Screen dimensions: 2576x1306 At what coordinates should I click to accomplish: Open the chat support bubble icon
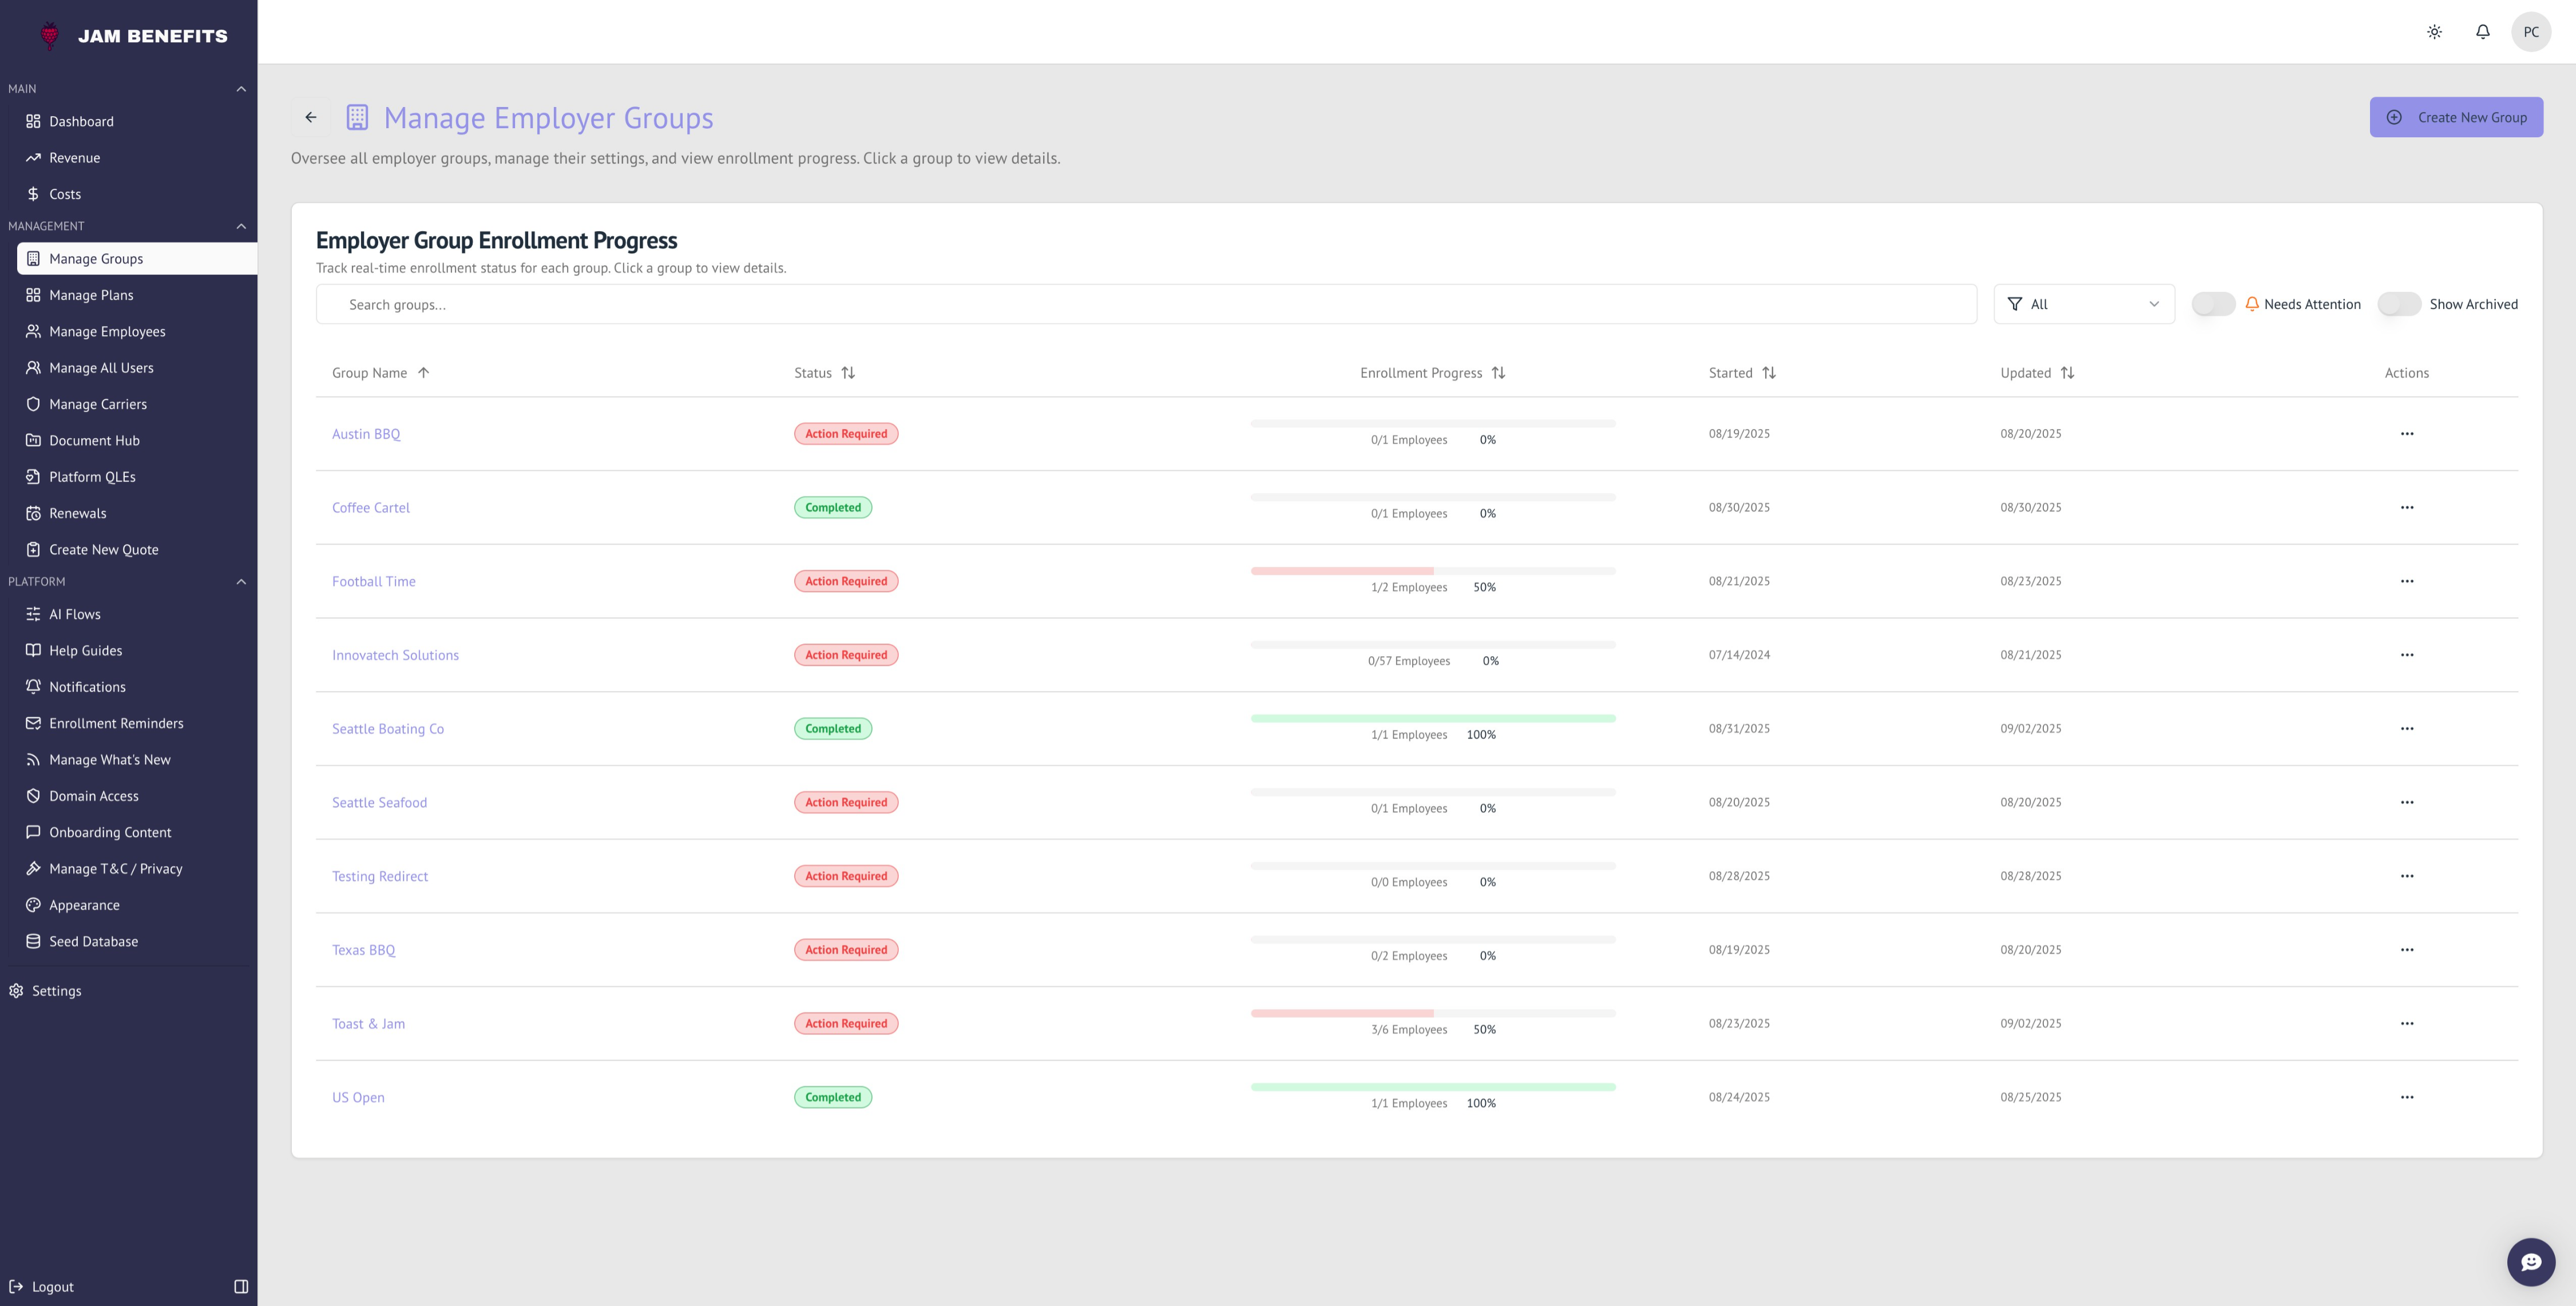click(2530, 1262)
